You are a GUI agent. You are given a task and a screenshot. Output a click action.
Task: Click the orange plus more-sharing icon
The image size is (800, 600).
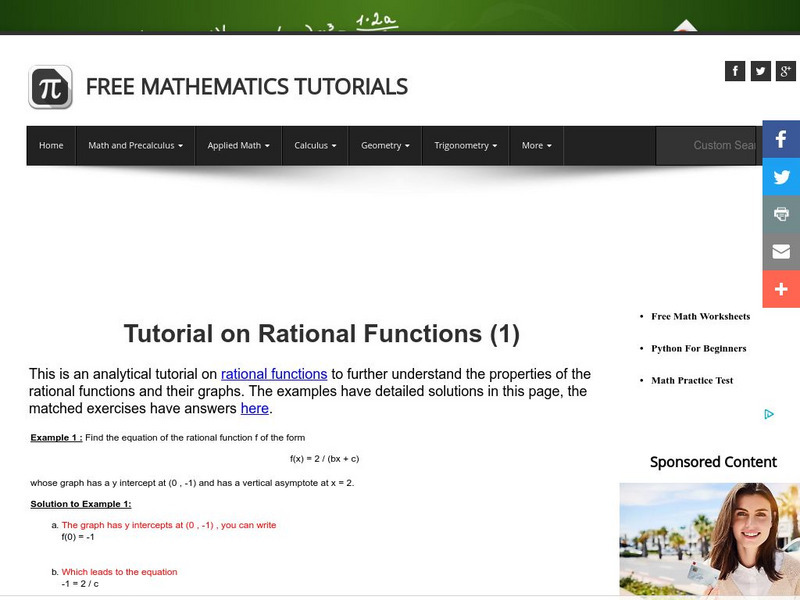pos(781,289)
